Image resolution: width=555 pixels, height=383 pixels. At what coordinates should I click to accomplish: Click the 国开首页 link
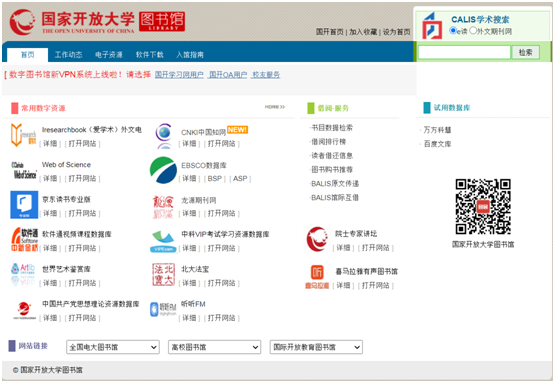pyautogui.click(x=330, y=32)
